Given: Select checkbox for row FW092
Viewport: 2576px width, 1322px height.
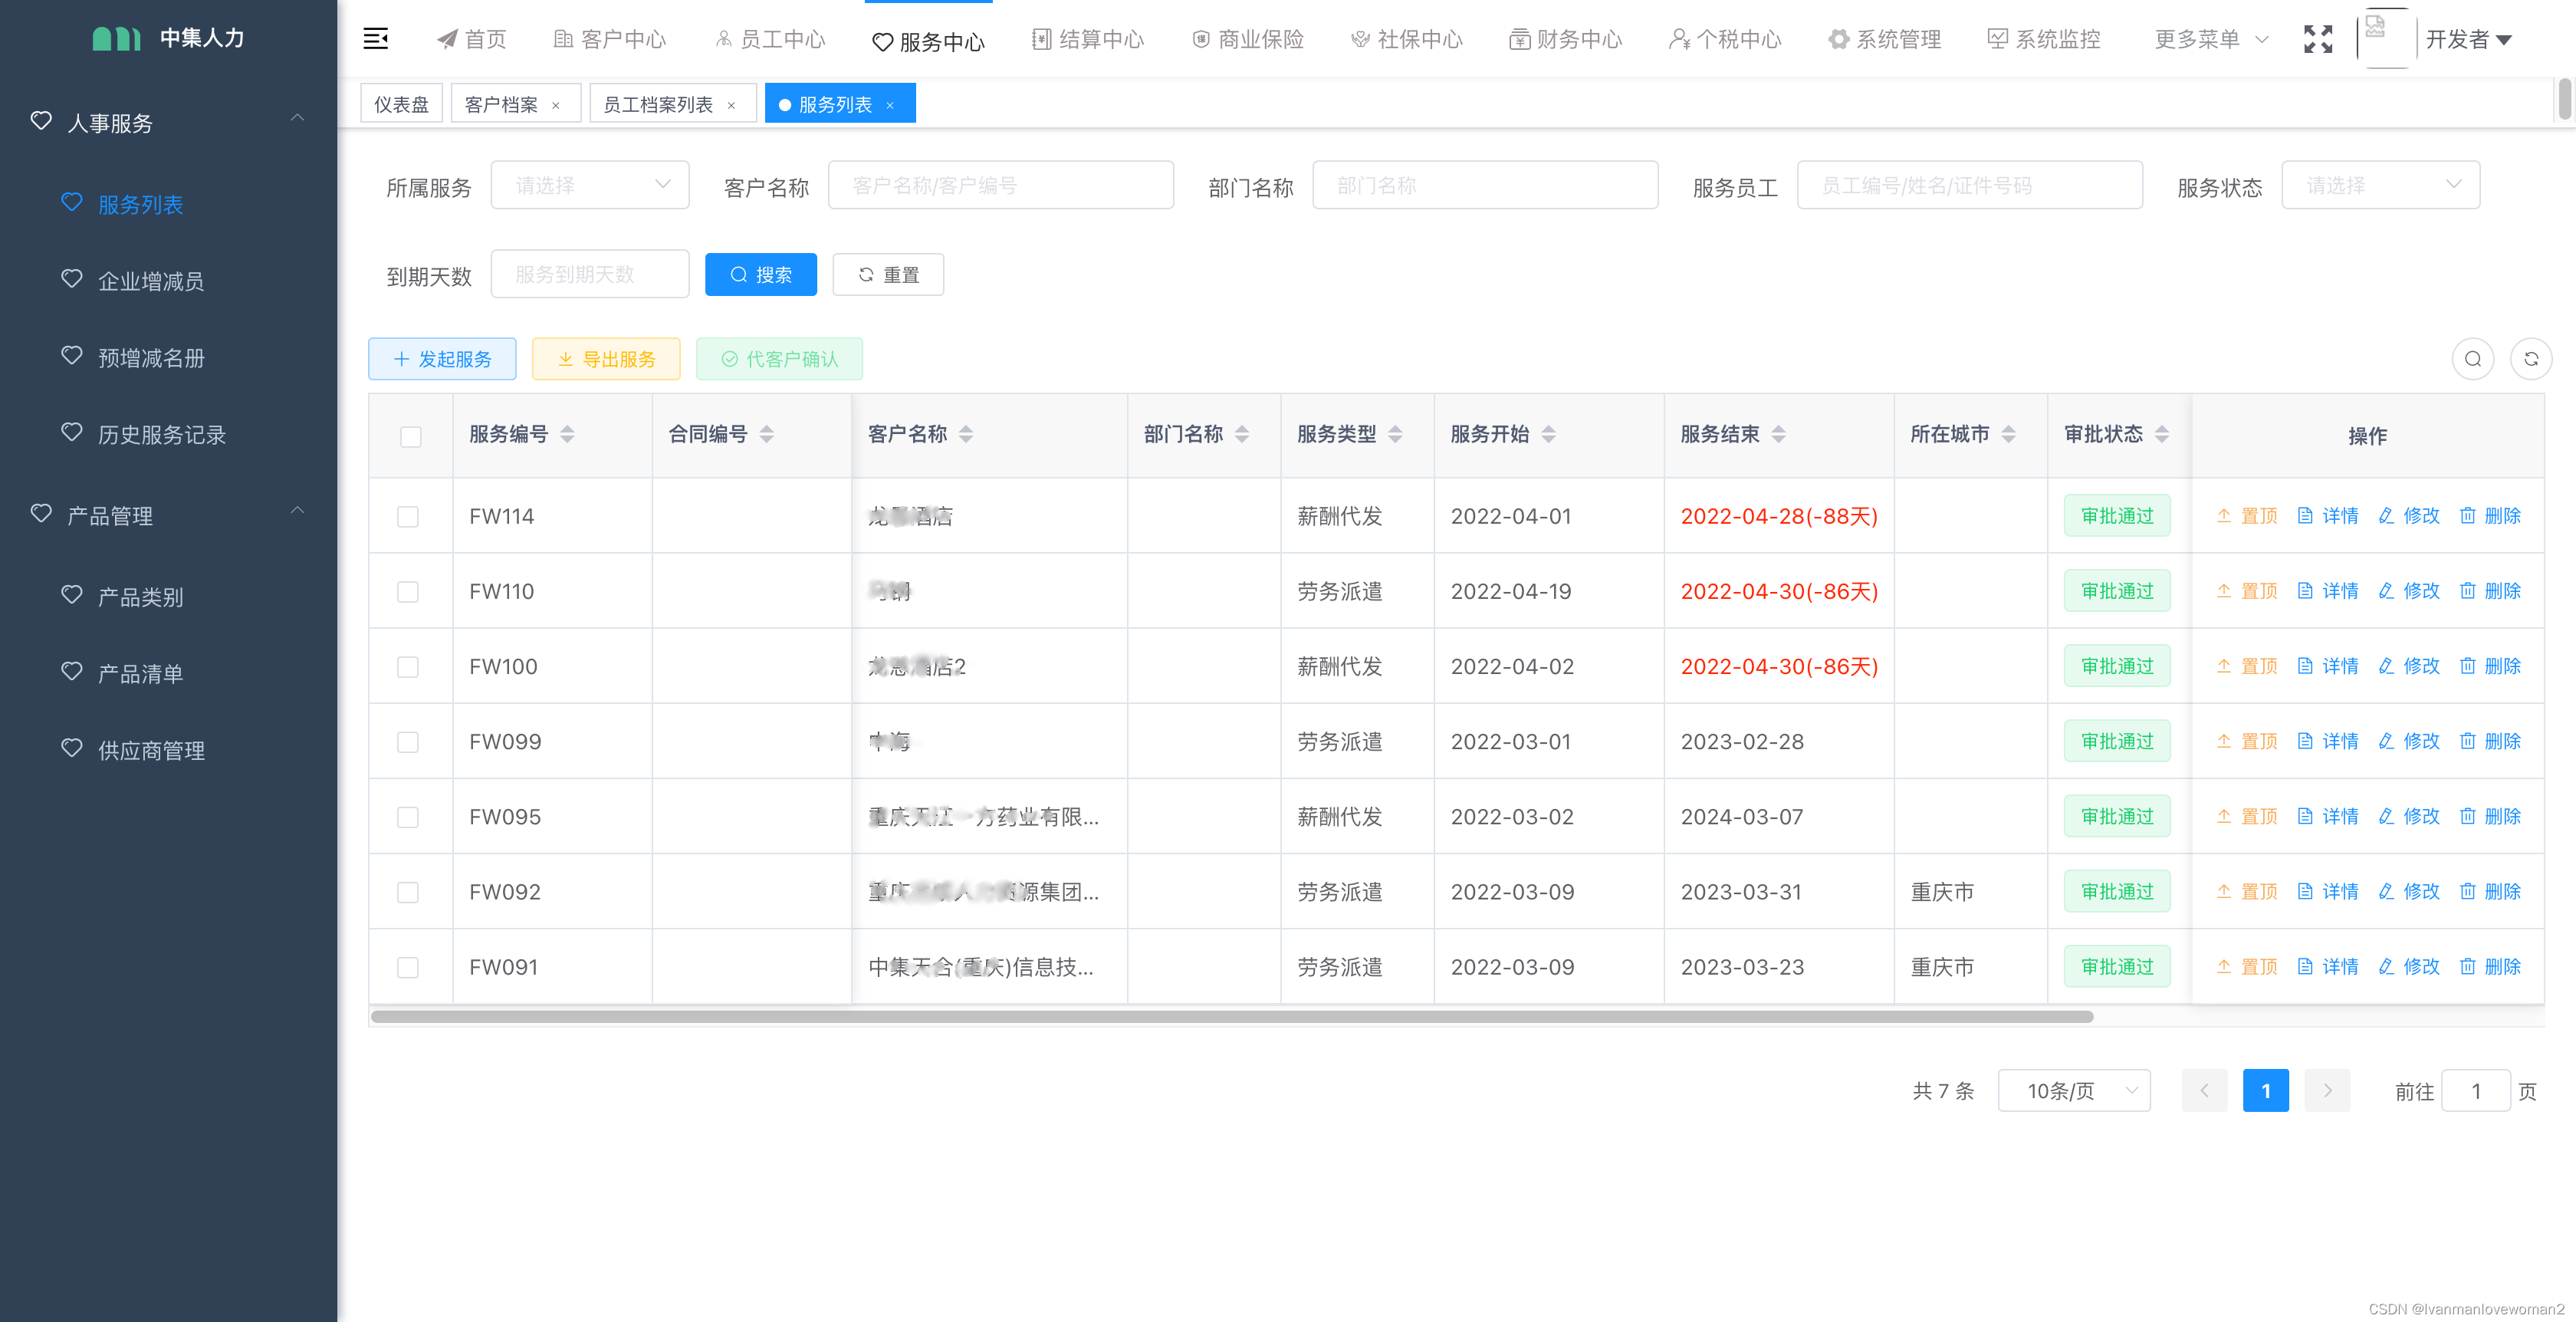Looking at the screenshot, I should 408,892.
